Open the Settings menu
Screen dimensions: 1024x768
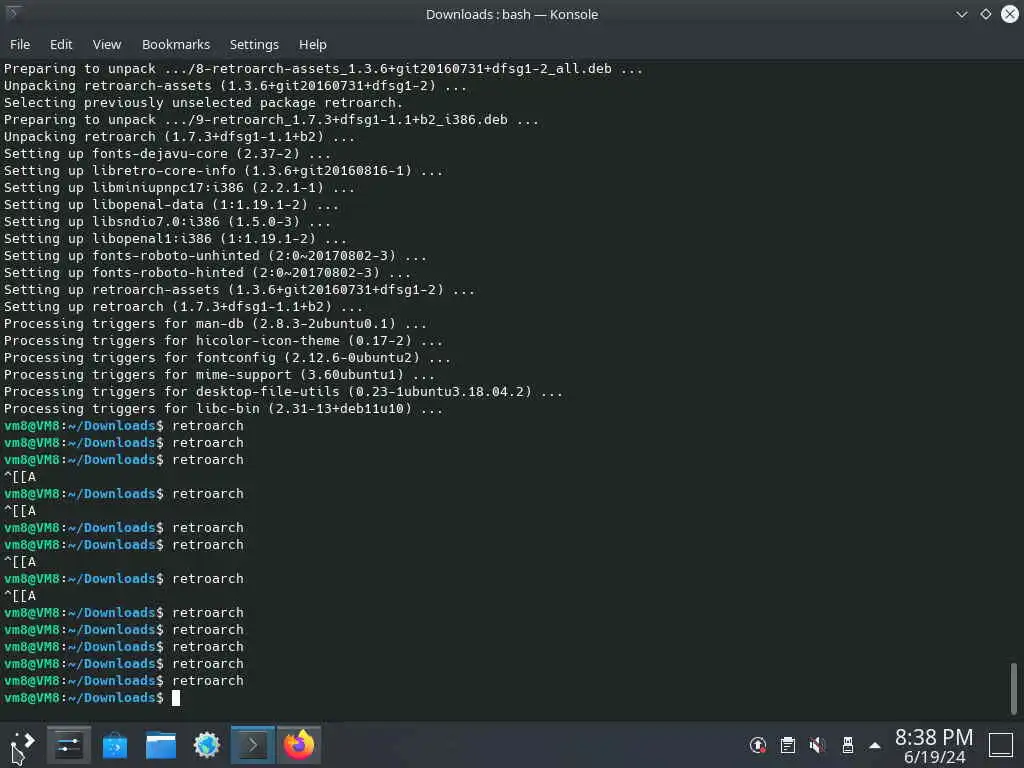point(254,44)
